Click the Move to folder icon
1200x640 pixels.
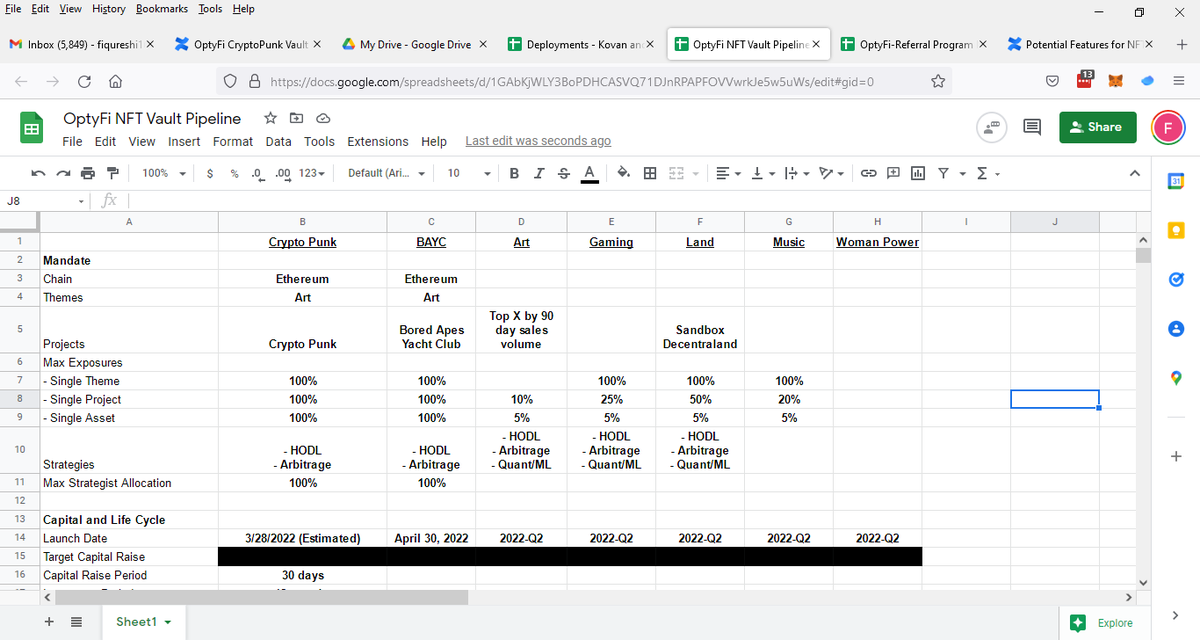296,118
